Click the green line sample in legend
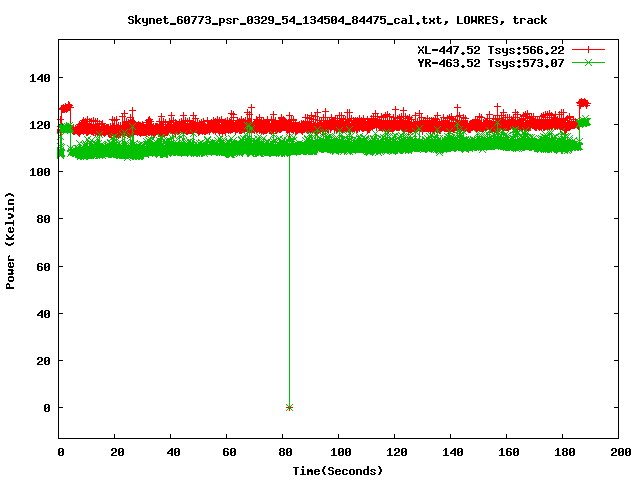The height and width of the screenshot is (480, 640). click(588, 62)
